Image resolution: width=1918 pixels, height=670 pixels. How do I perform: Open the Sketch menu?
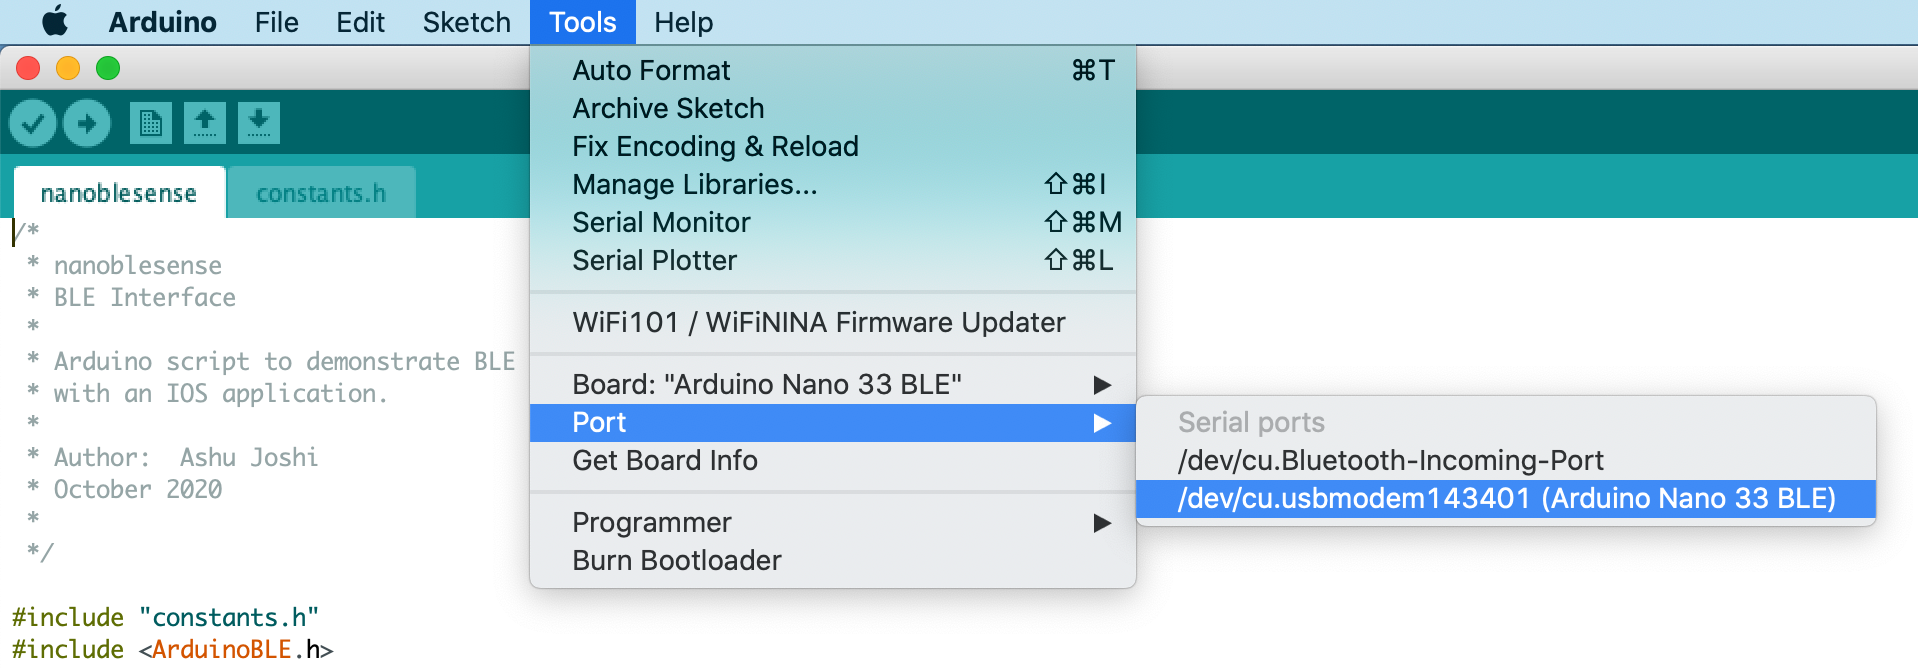[467, 22]
